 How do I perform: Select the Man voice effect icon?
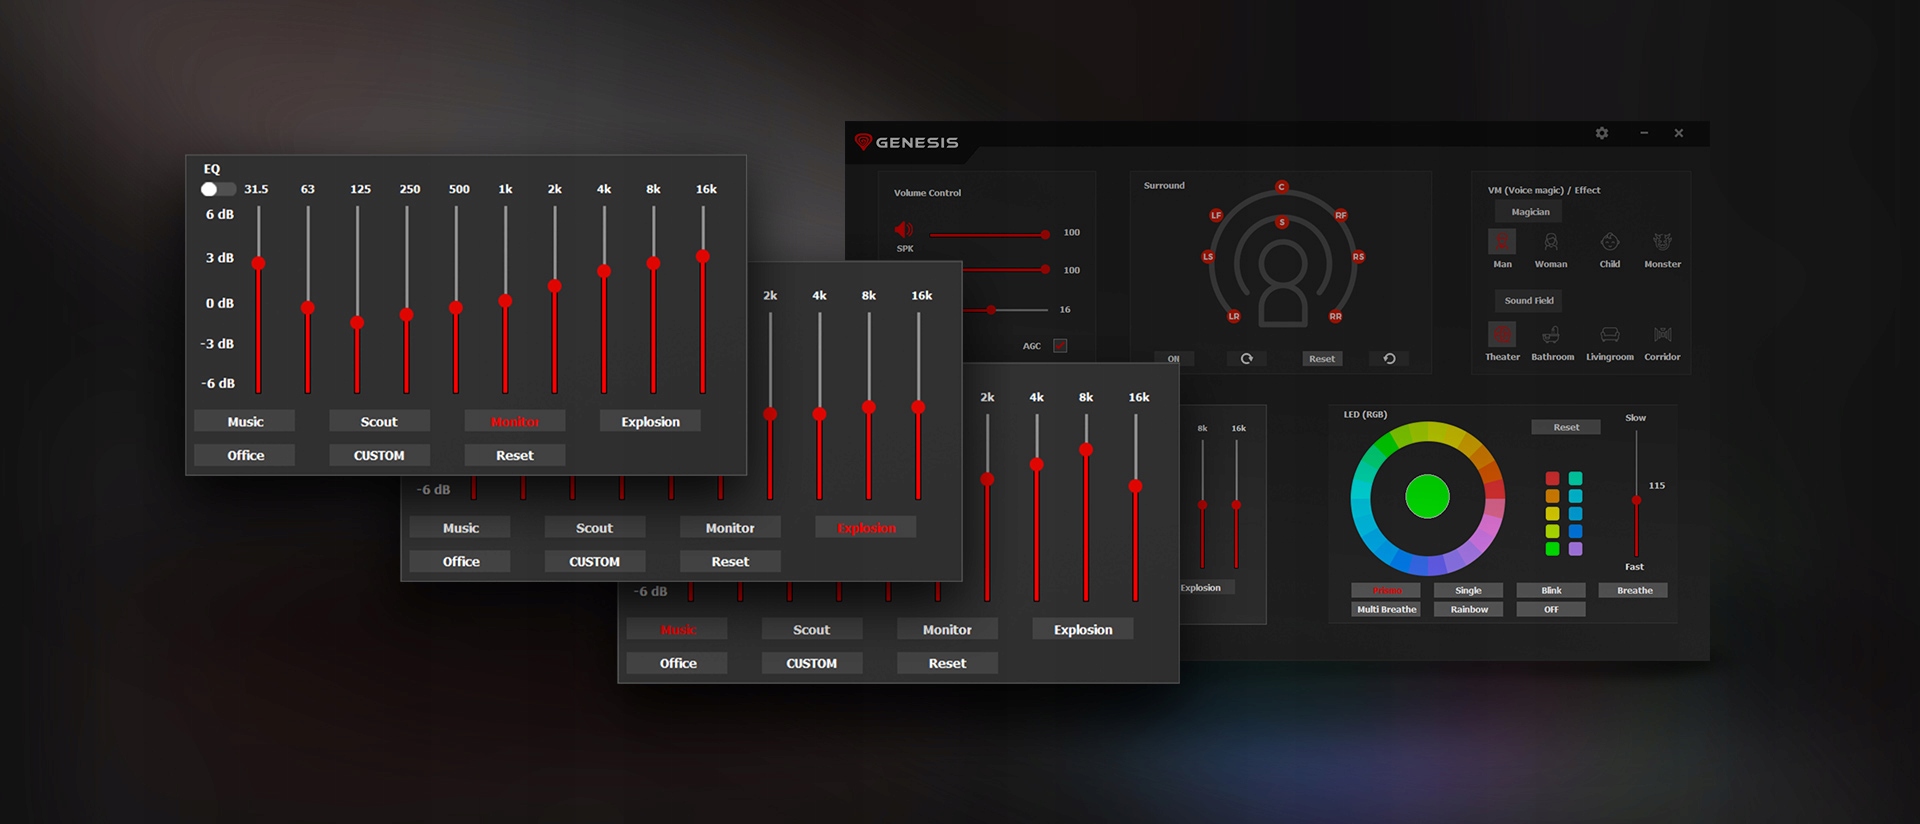pos(1502,242)
